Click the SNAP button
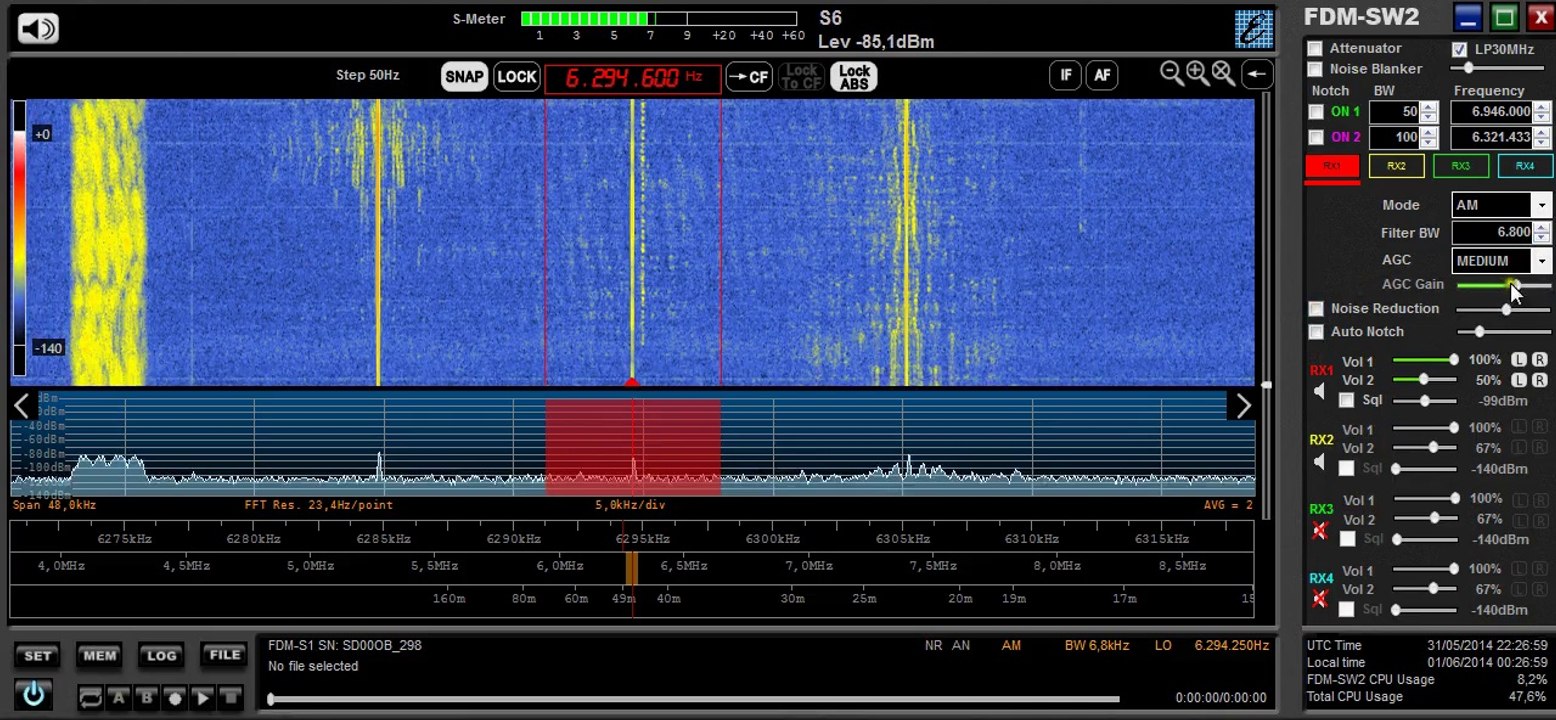This screenshot has height=720, width=1556. point(464,77)
